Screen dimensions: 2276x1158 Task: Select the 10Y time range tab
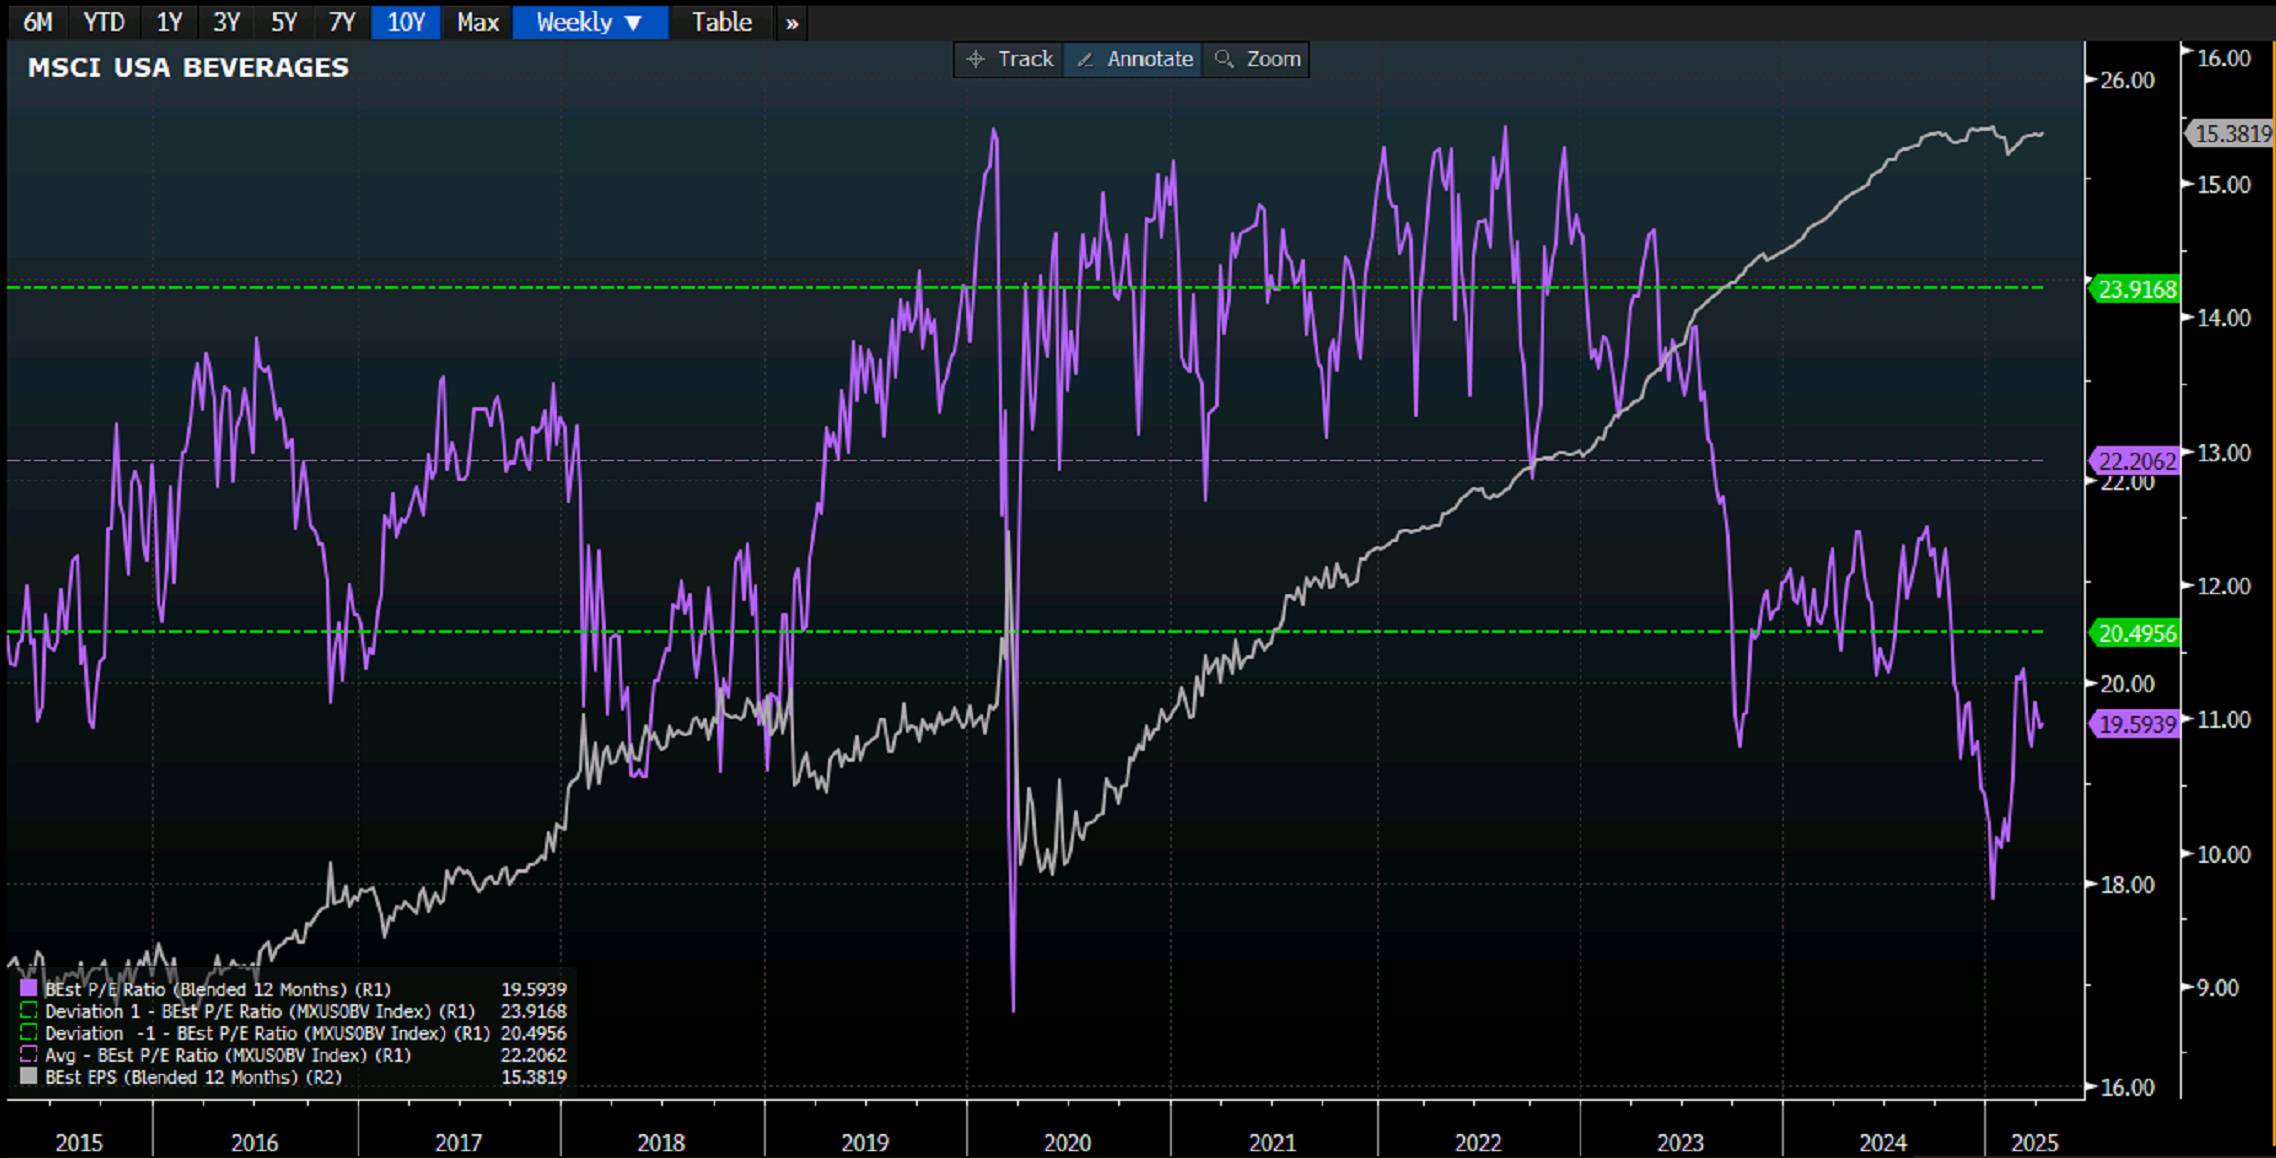406,22
